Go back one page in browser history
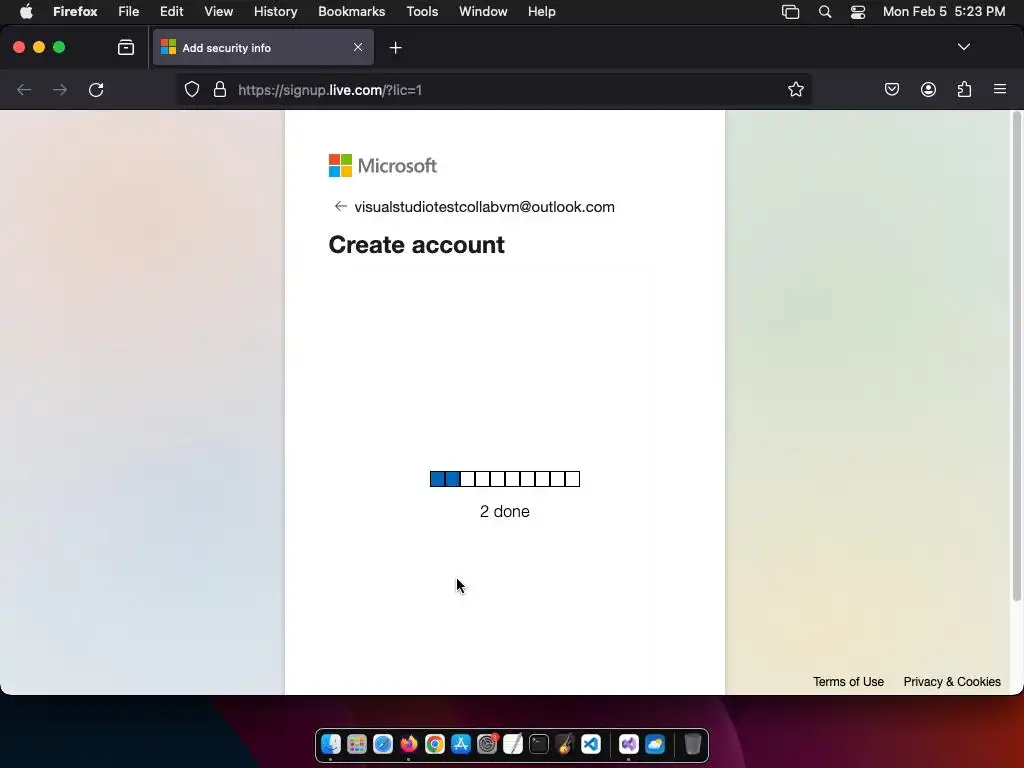Screen dimensions: 1024x768 [x=24, y=89]
